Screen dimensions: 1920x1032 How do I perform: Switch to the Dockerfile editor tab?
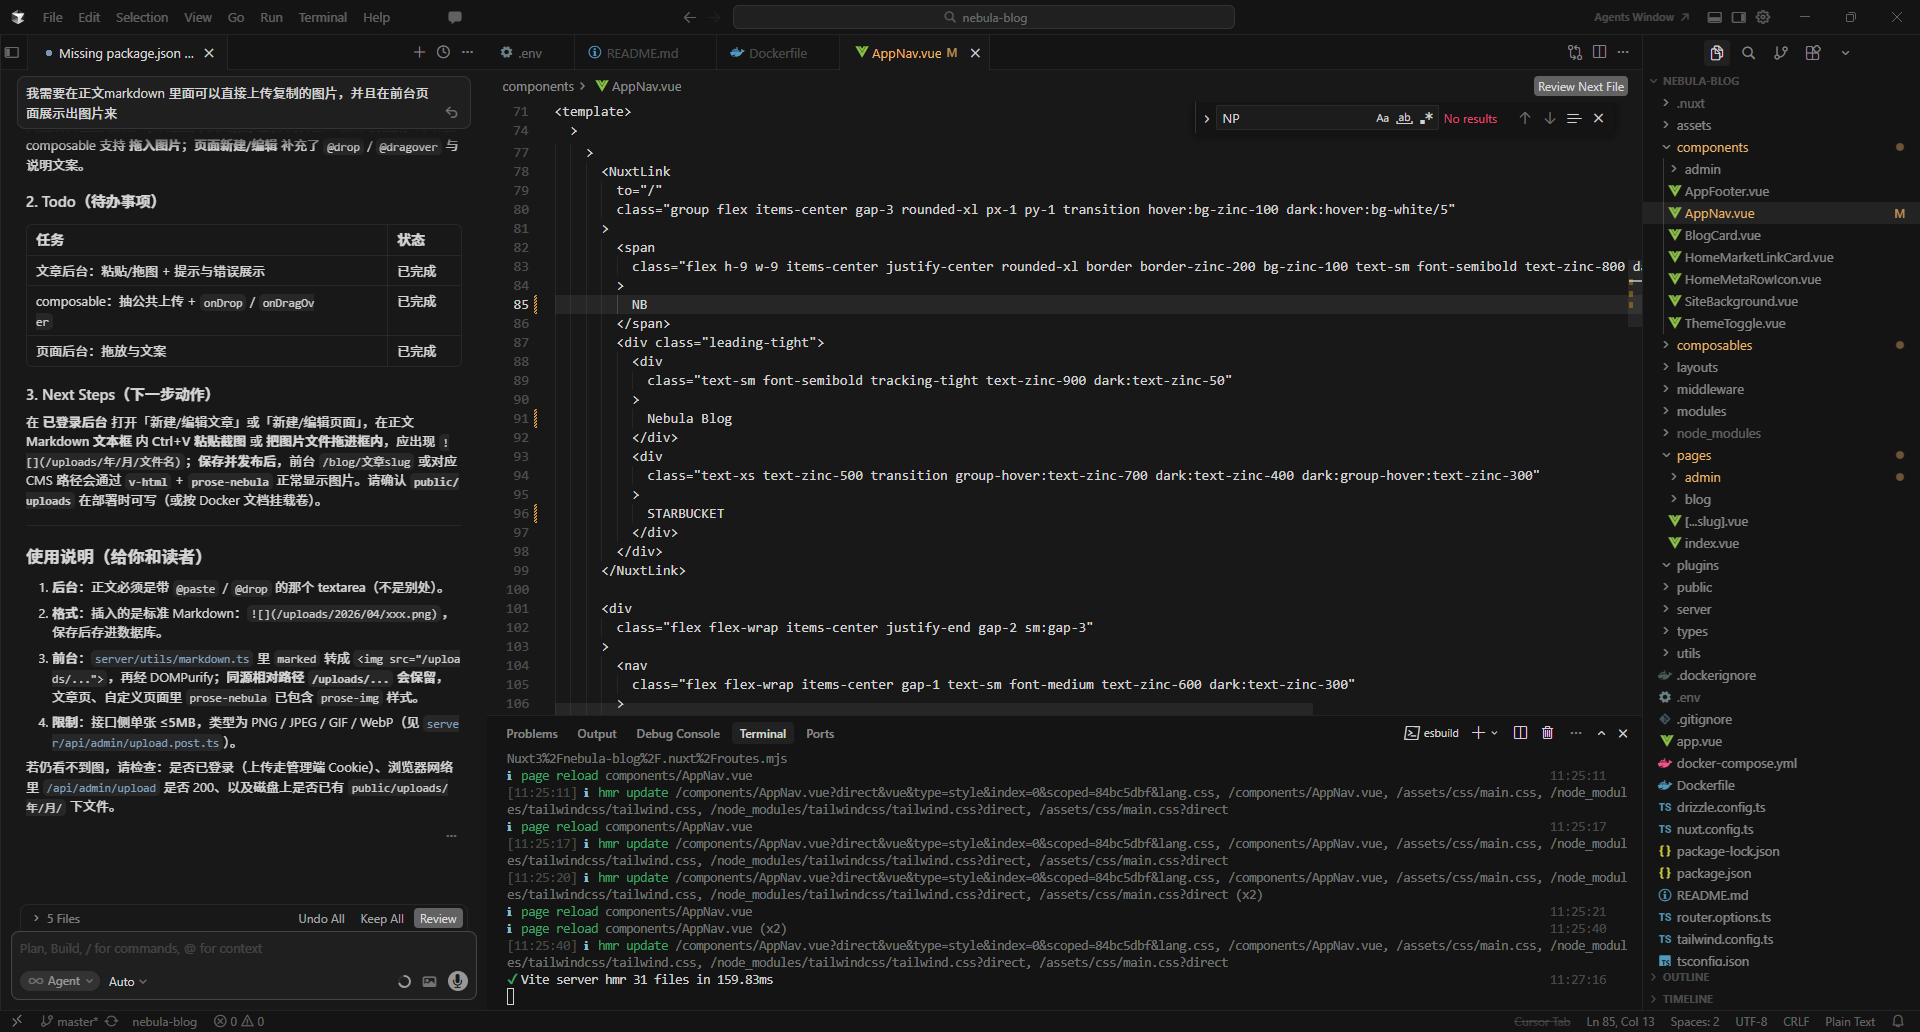point(777,53)
